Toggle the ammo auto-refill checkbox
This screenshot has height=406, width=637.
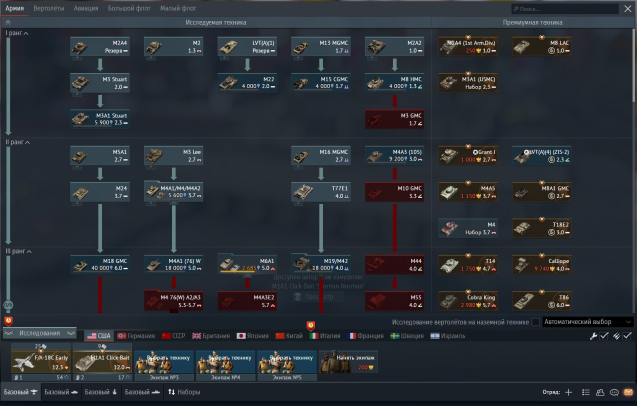[627, 336]
